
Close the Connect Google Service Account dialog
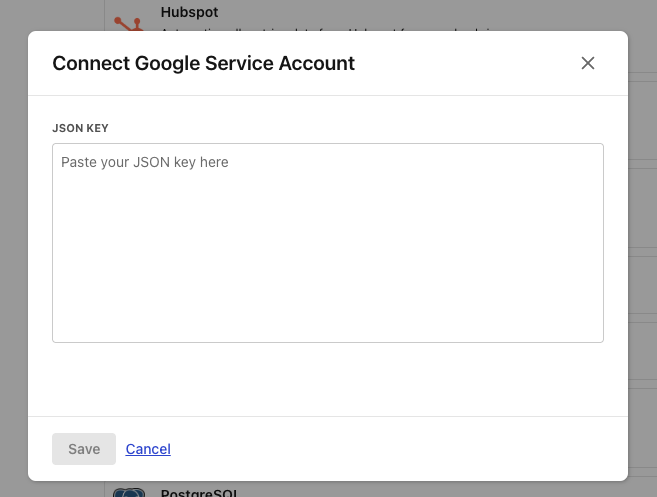coord(588,63)
